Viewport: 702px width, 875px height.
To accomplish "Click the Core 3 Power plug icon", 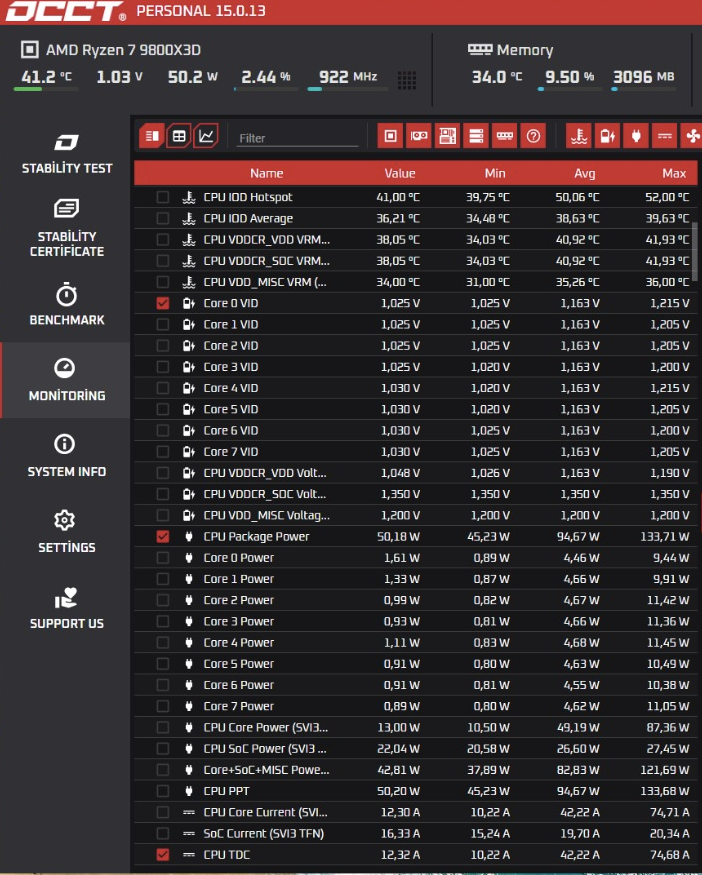I will pyautogui.click(x=189, y=621).
